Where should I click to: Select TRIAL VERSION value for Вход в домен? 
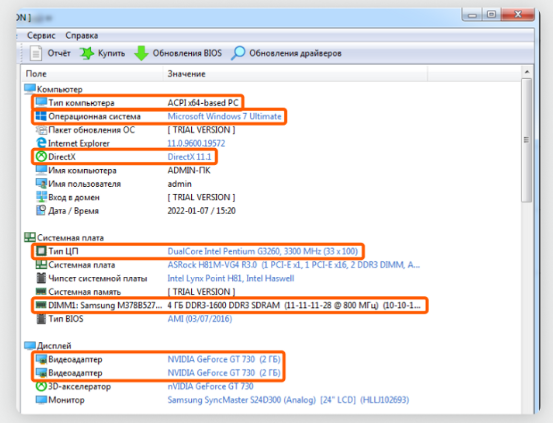point(201,197)
